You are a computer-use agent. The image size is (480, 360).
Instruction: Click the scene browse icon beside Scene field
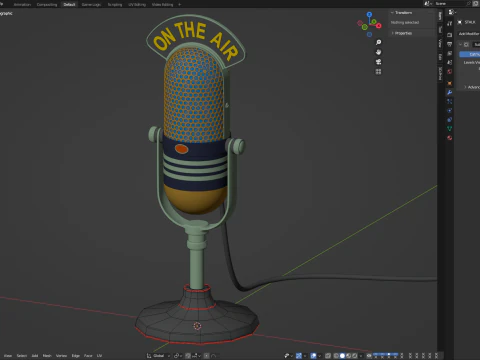click(x=427, y=4)
